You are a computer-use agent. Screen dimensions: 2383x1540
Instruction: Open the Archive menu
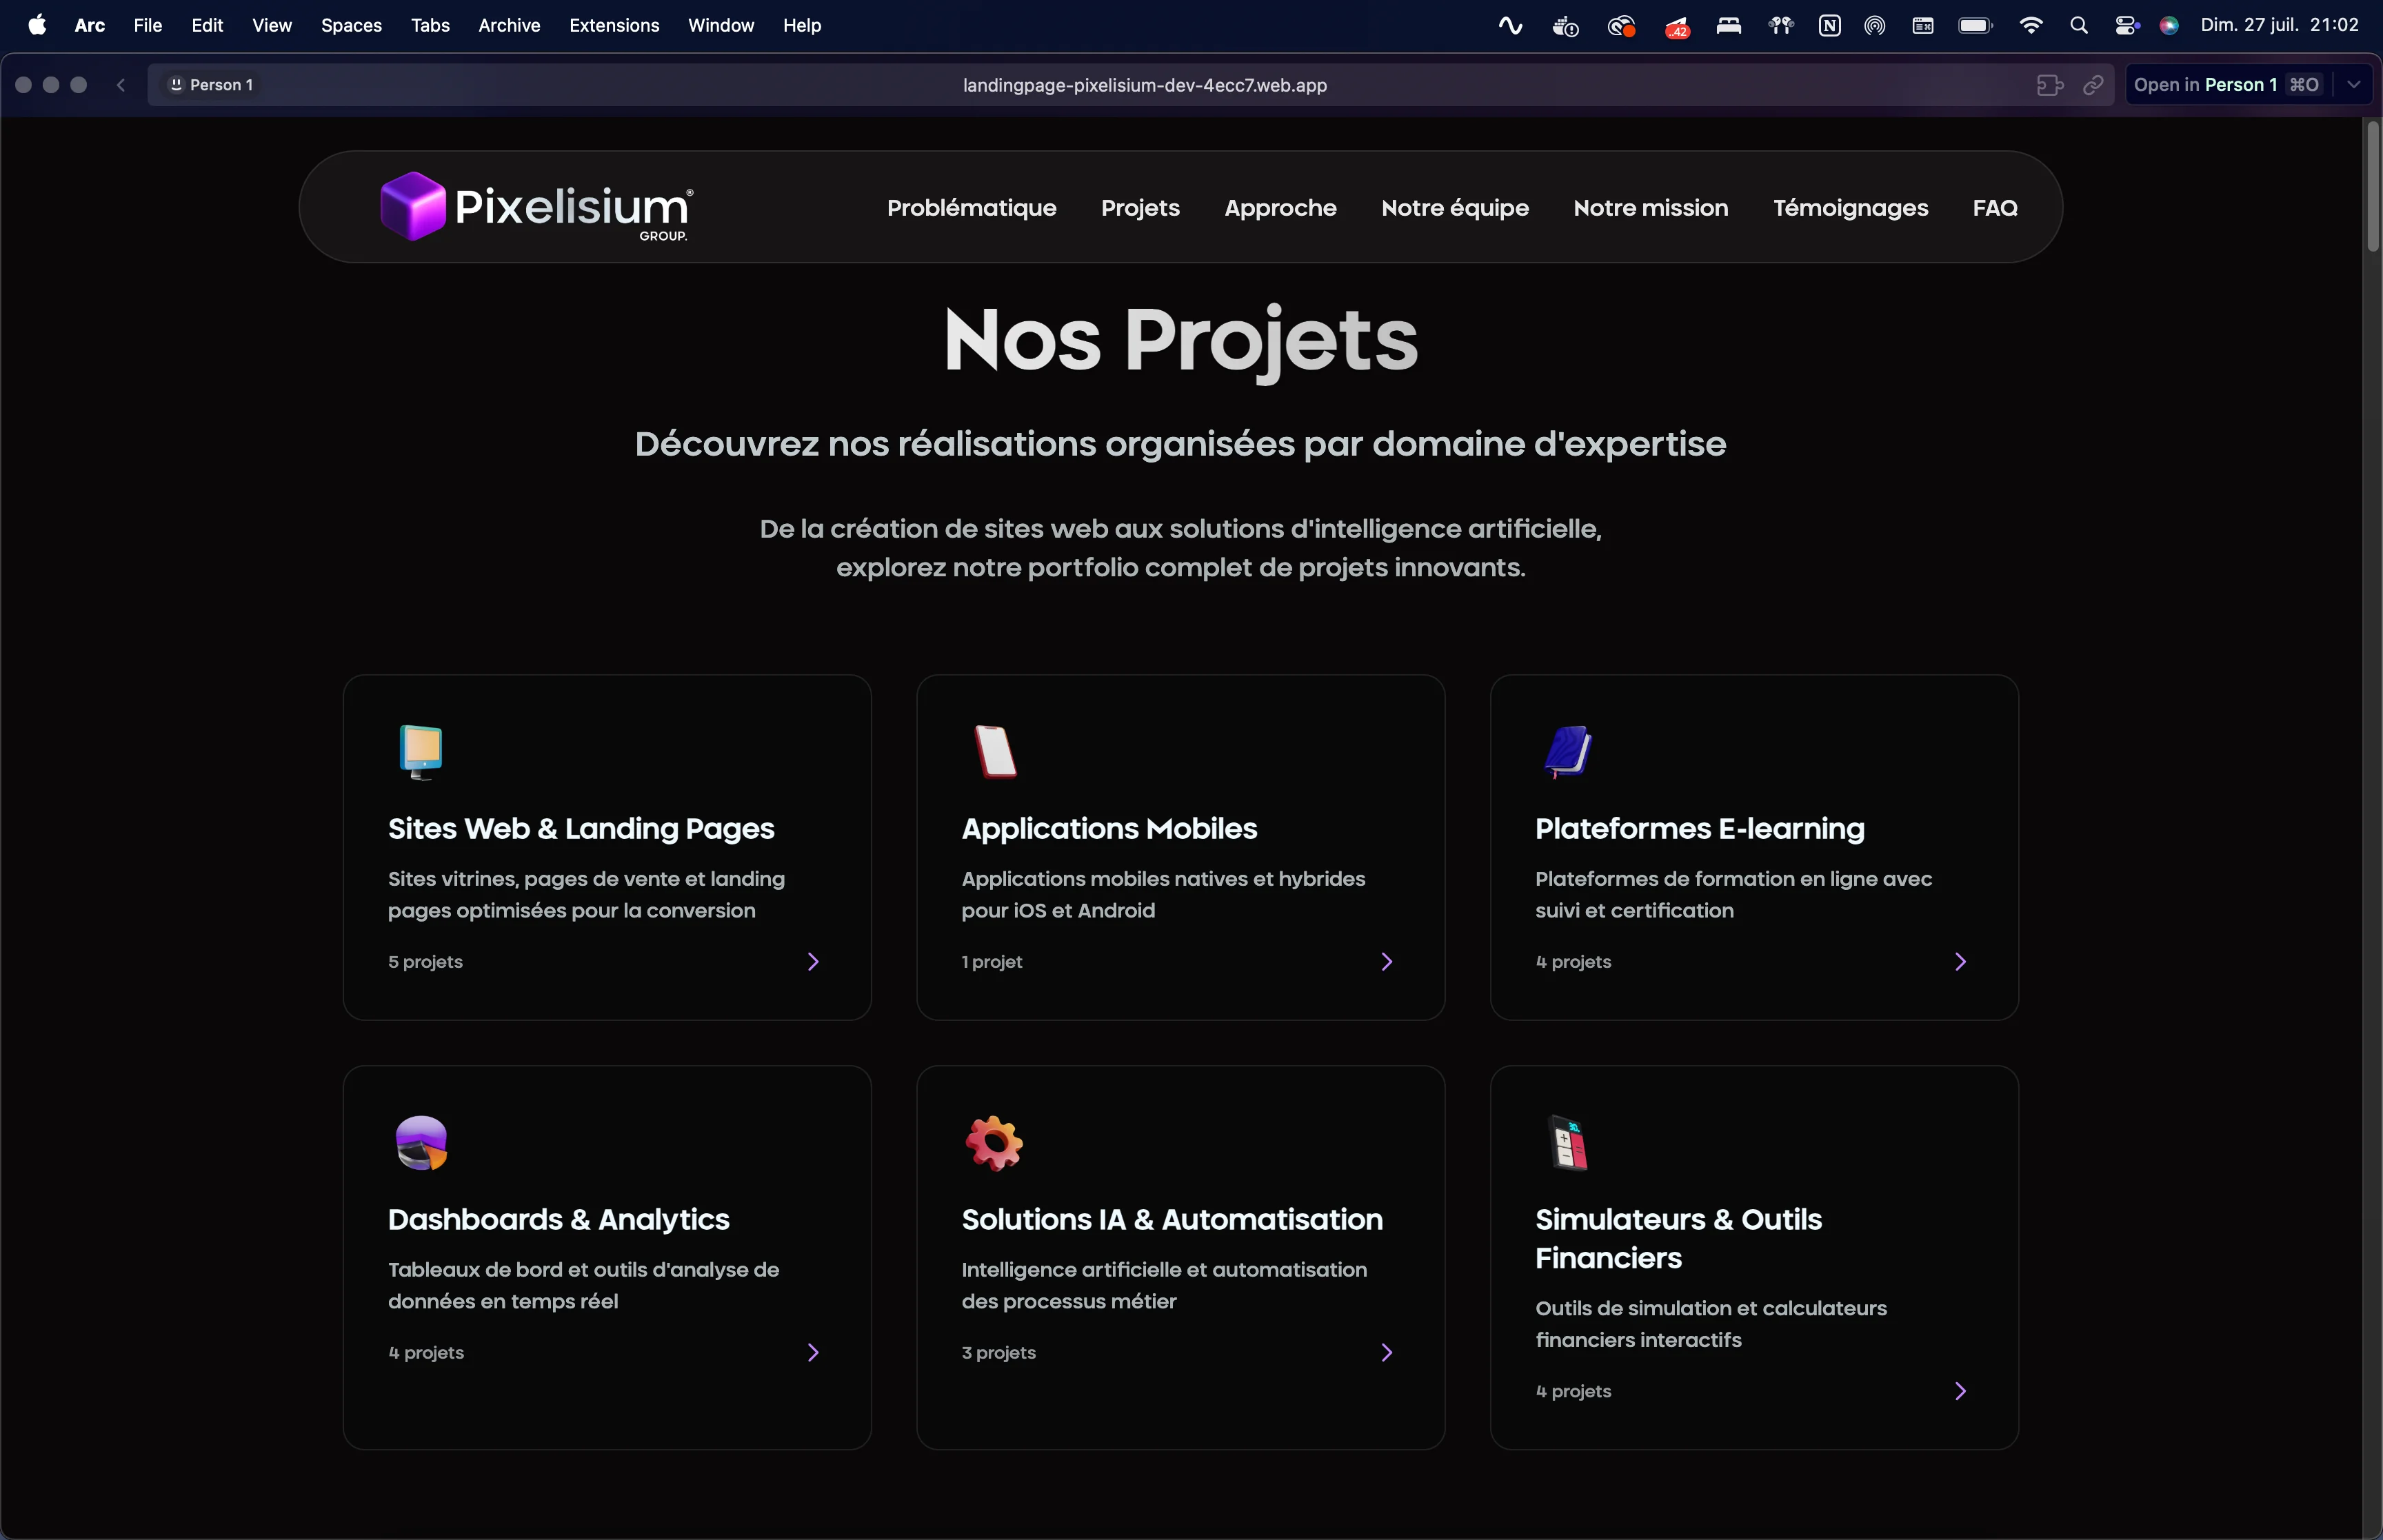[x=509, y=25]
